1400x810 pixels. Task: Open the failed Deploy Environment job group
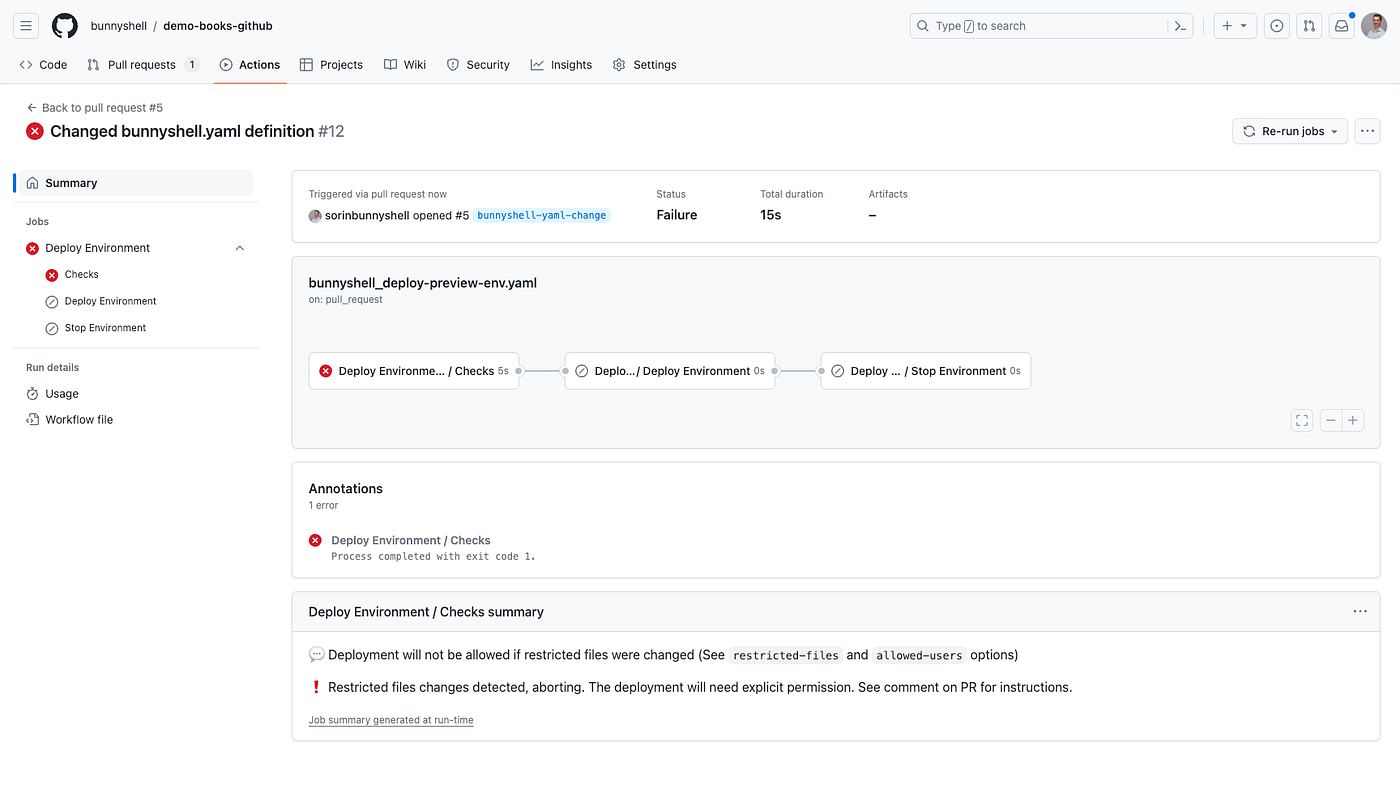[x=97, y=248]
